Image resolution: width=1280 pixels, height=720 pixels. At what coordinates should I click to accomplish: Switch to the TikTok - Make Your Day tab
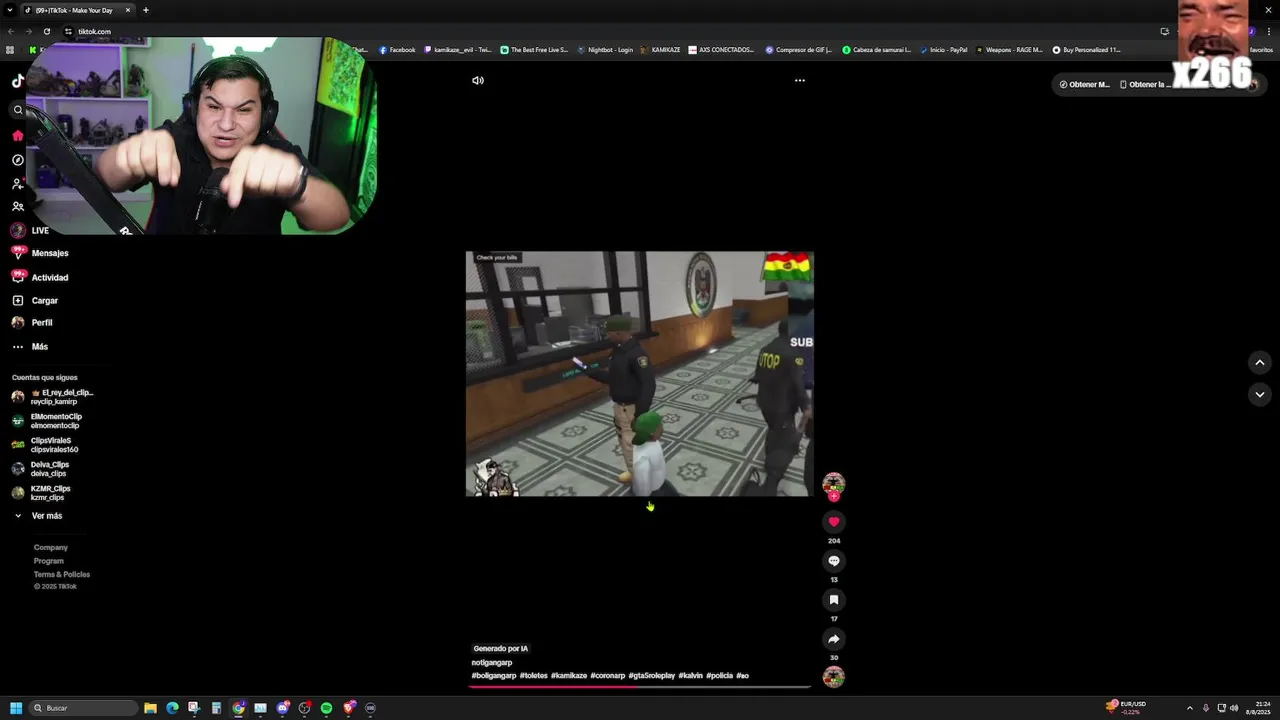click(x=78, y=10)
